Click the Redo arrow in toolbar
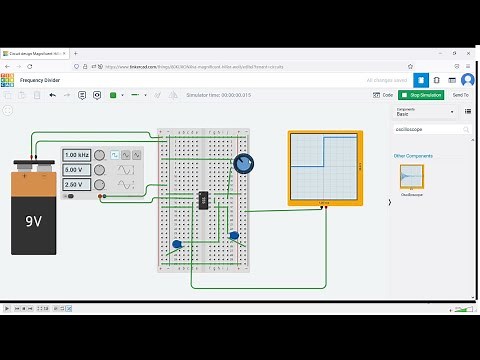 pos(67,95)
